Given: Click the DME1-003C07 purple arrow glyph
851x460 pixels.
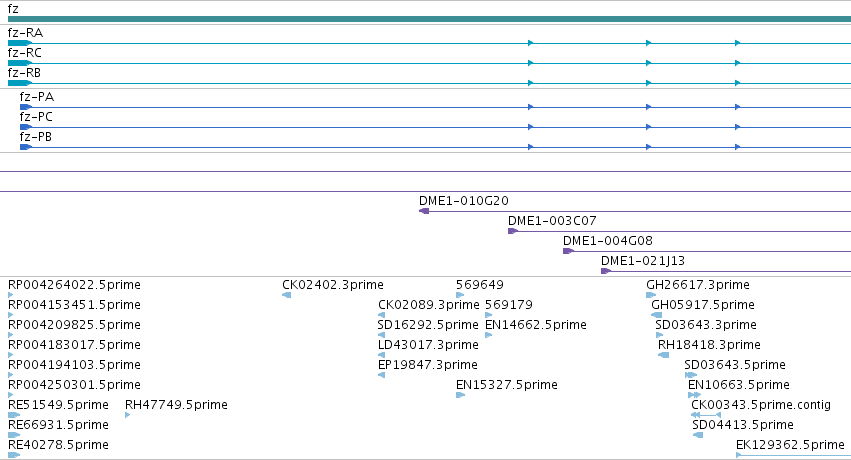Looking at the screenshot, I should [513, 231].
